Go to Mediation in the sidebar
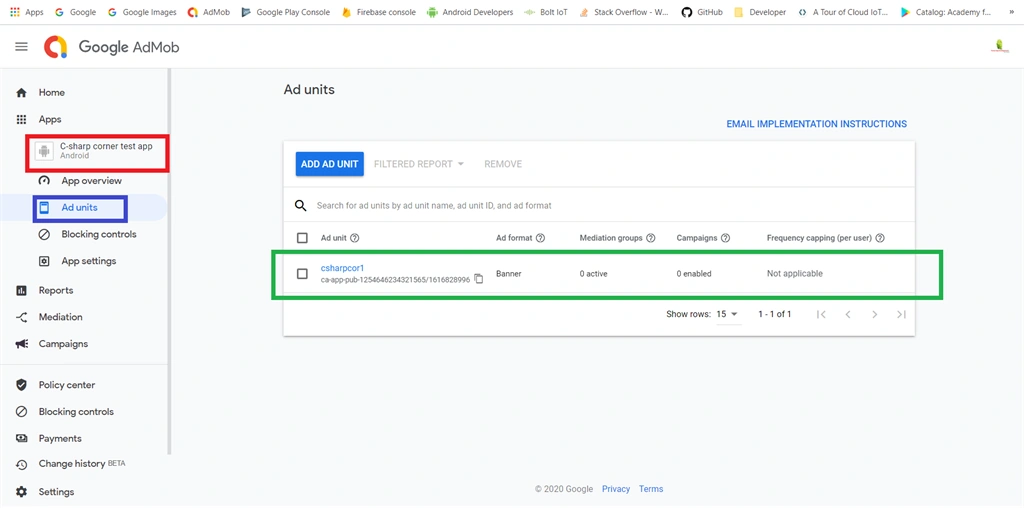 61,317
